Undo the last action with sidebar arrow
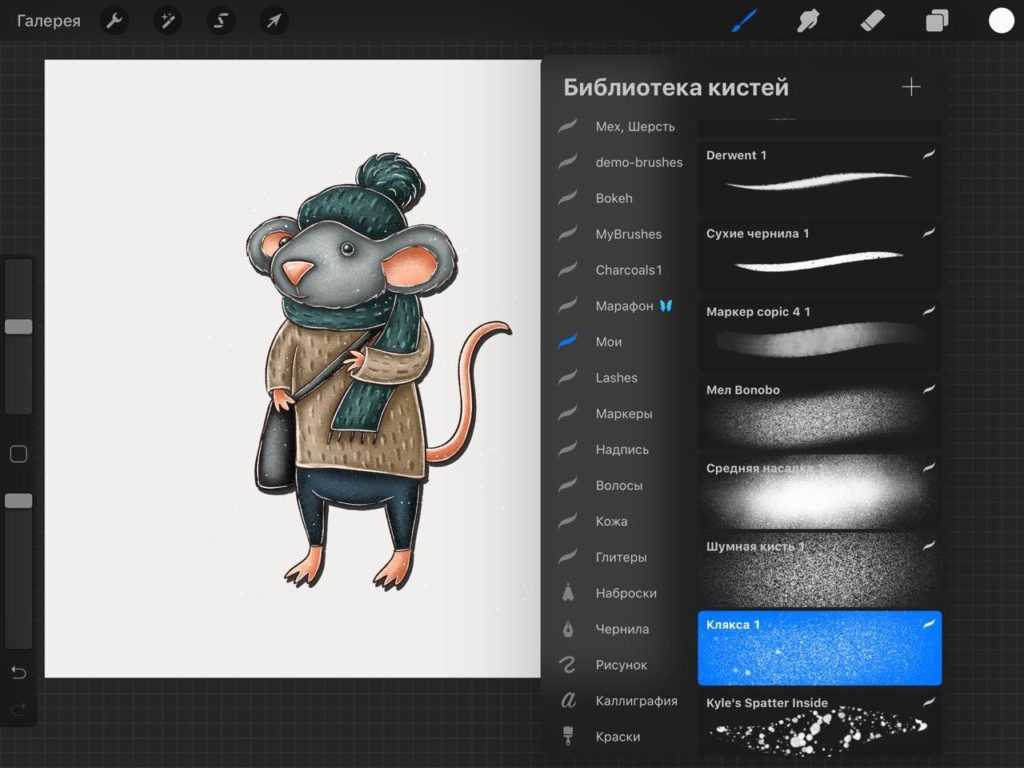Screen dimensions: 1024x768 coord(18,671)
